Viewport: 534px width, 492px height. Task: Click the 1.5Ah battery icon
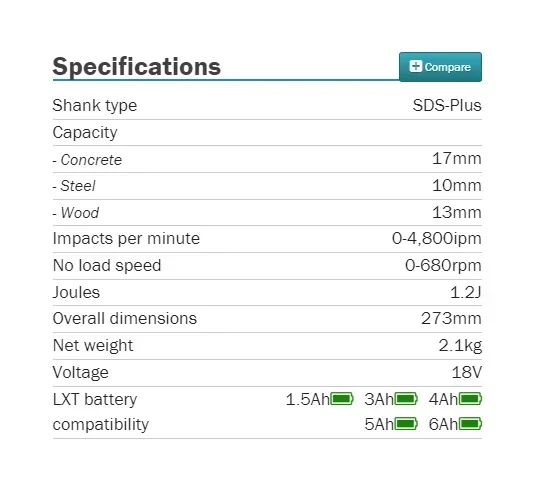pyautogui.click(x=342, y=399)
